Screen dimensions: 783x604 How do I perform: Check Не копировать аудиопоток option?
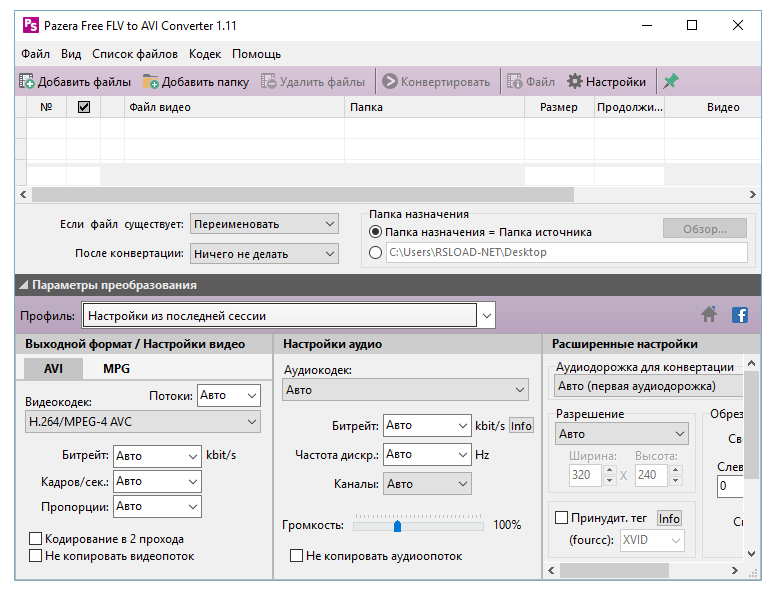tap(296, 555)
